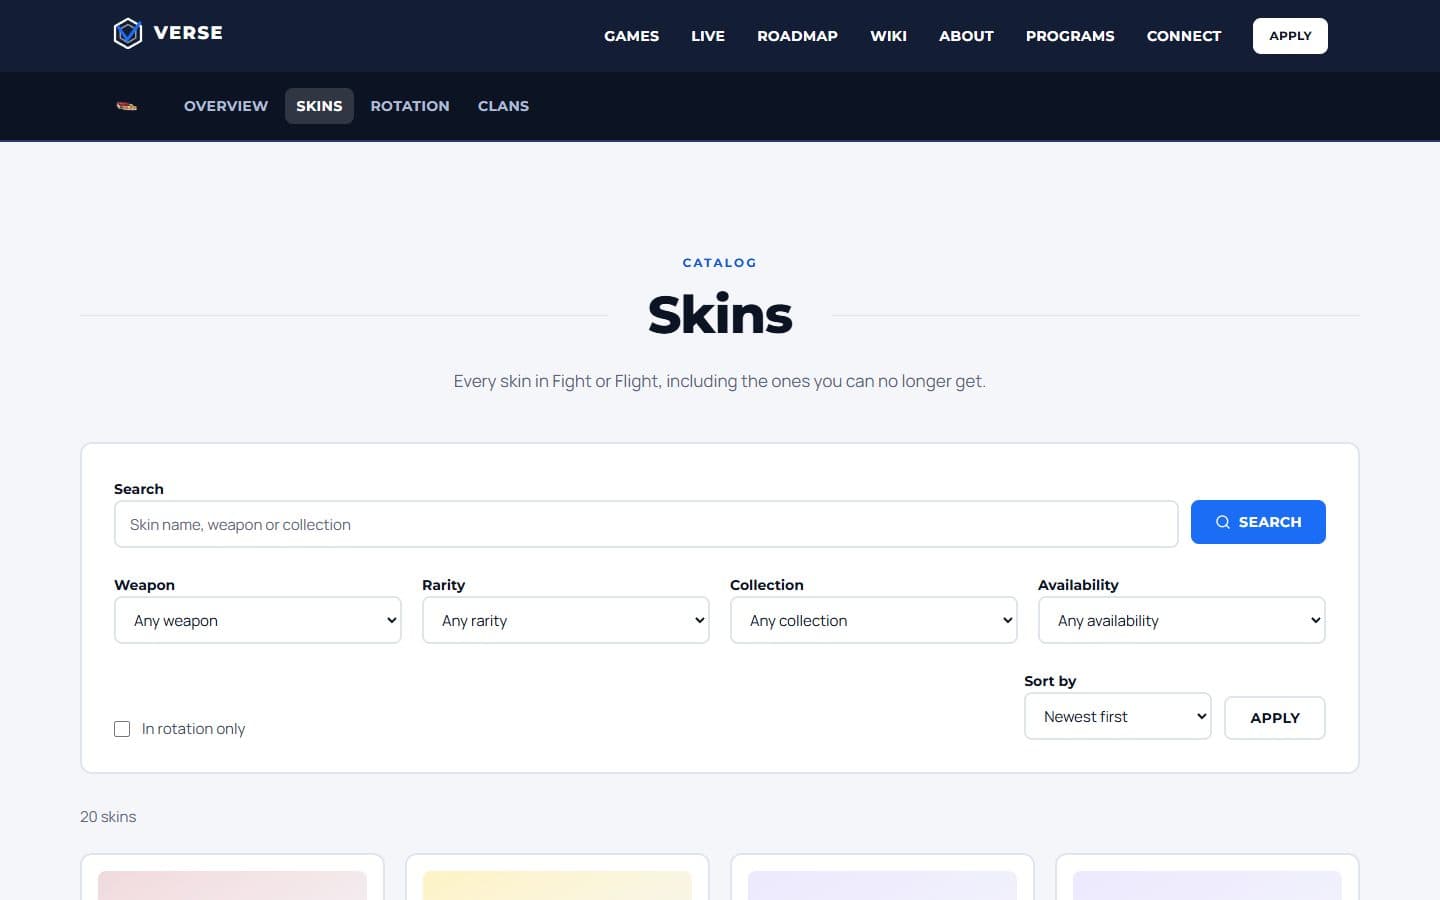Open the Any weapon dropdown
This screenshot has width=1440, height=900.
(x=258, y=620)
